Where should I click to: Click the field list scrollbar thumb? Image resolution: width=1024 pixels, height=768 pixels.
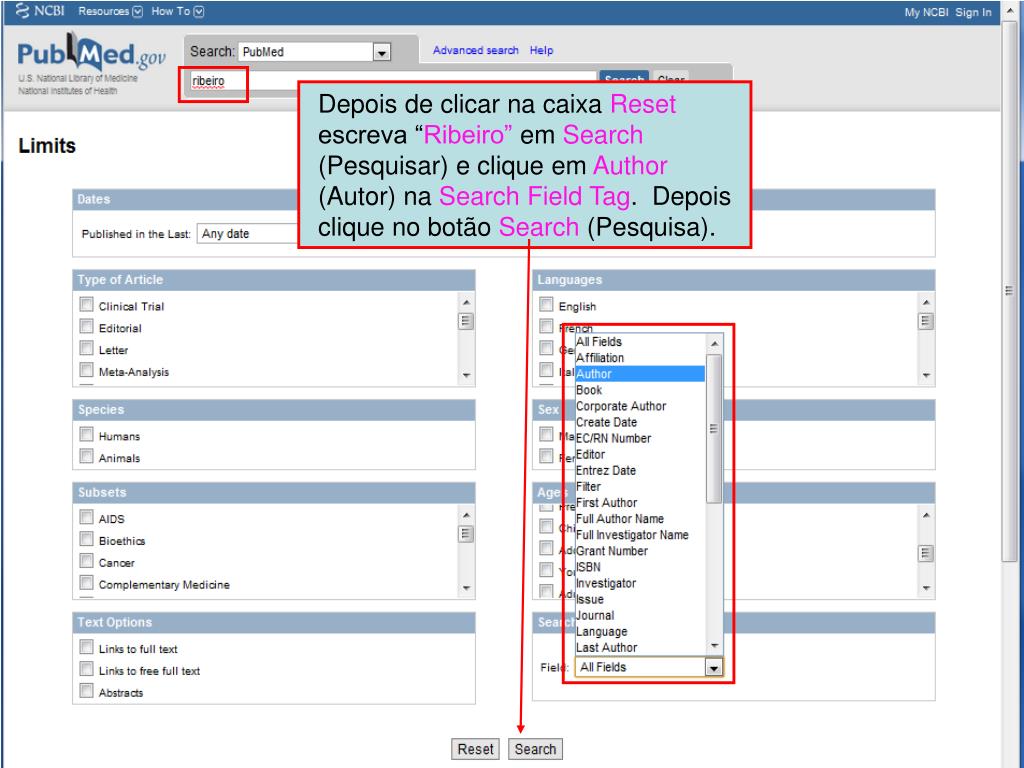click(714, 429)
